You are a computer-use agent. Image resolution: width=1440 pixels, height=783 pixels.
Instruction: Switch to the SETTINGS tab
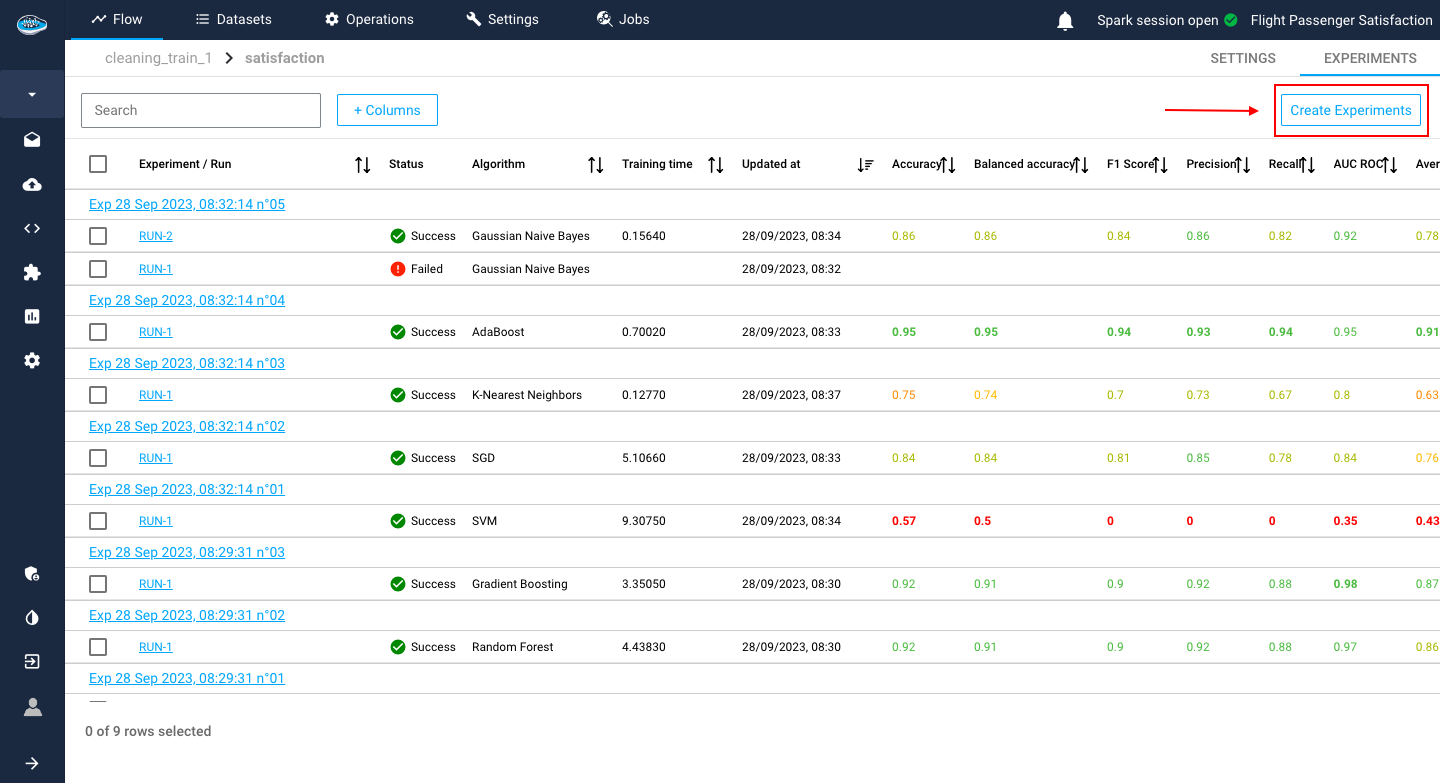click(x=1242, y=58)
